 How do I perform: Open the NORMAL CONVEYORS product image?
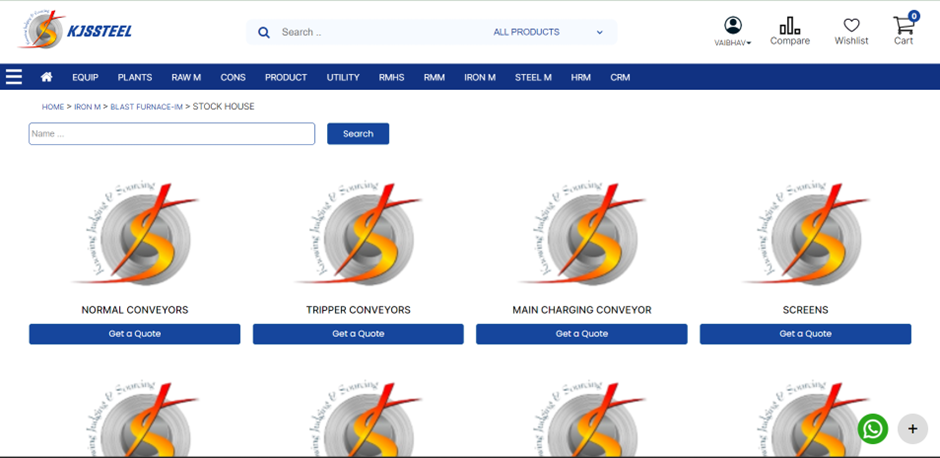pos(135,233)
